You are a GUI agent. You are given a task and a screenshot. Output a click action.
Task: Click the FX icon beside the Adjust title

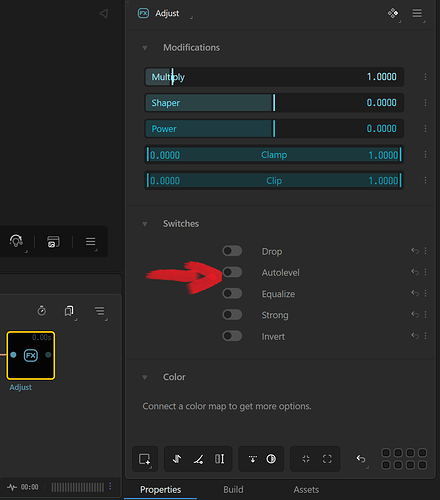[x=143, y=13]
